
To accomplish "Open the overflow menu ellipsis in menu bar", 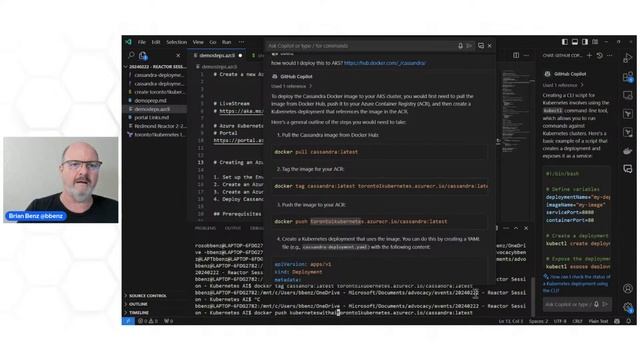I will click(x=241, y=42).
